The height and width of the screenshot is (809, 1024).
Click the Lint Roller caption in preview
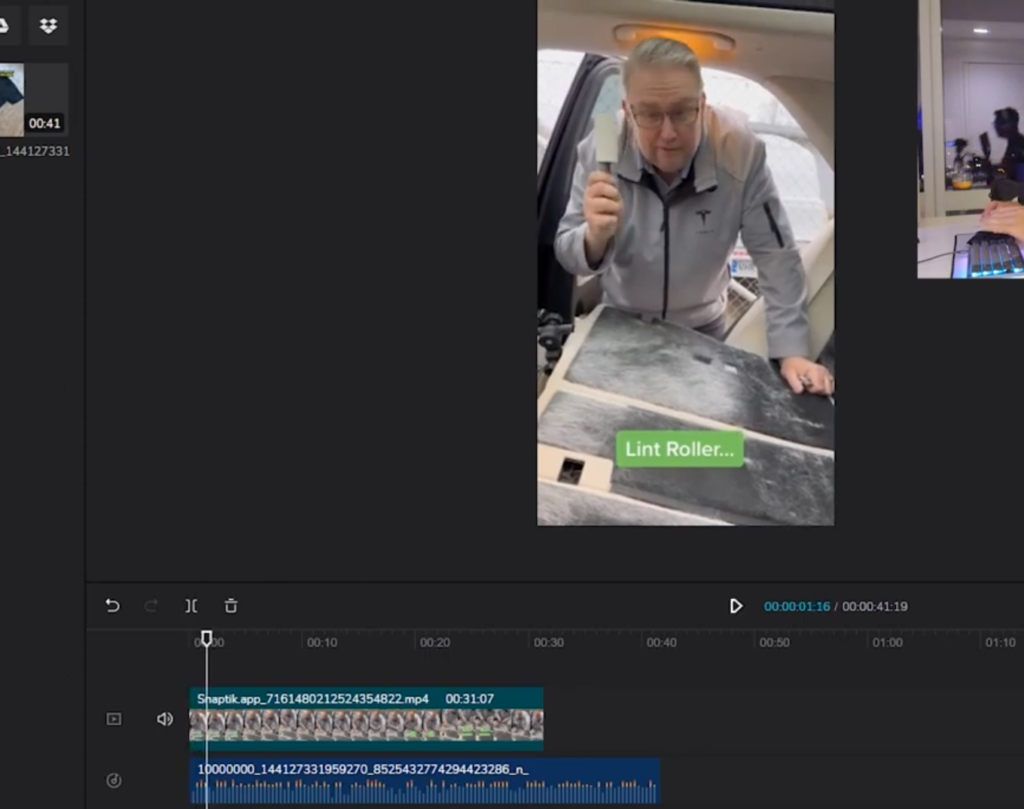(679, 449)
